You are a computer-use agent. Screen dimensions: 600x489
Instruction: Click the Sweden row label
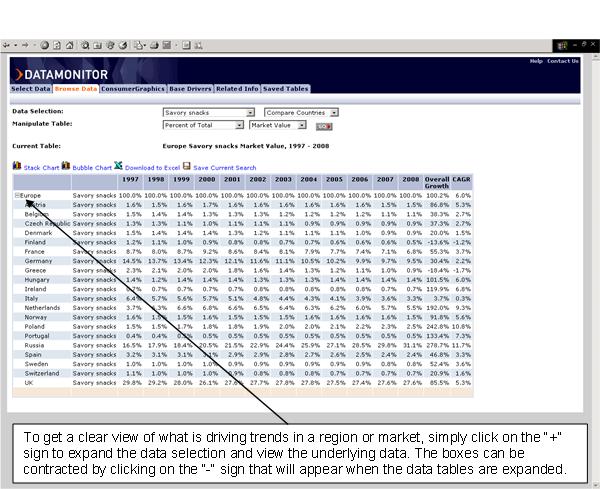click(x=36, y=364)
